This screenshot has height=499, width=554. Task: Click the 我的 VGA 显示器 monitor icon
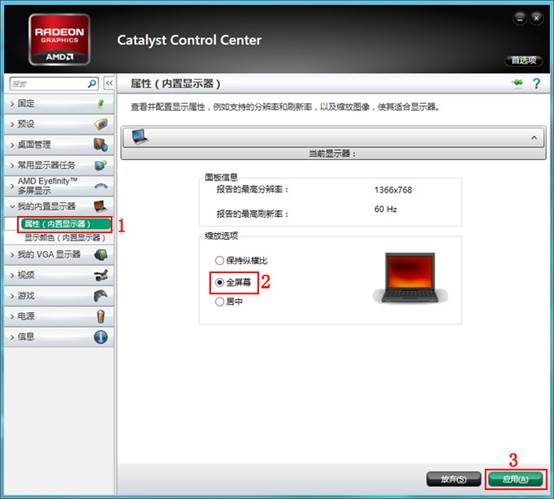pos(101,254)
